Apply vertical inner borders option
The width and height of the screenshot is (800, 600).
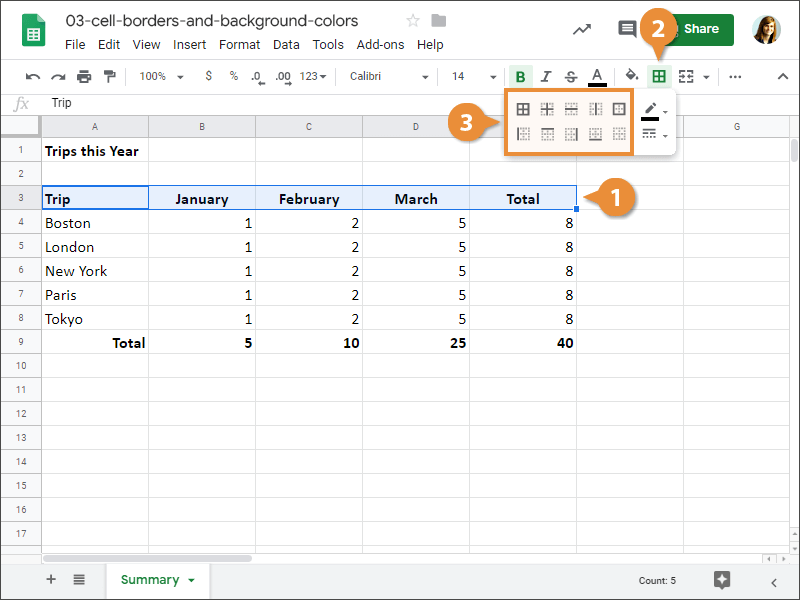(x=595, y=109)
